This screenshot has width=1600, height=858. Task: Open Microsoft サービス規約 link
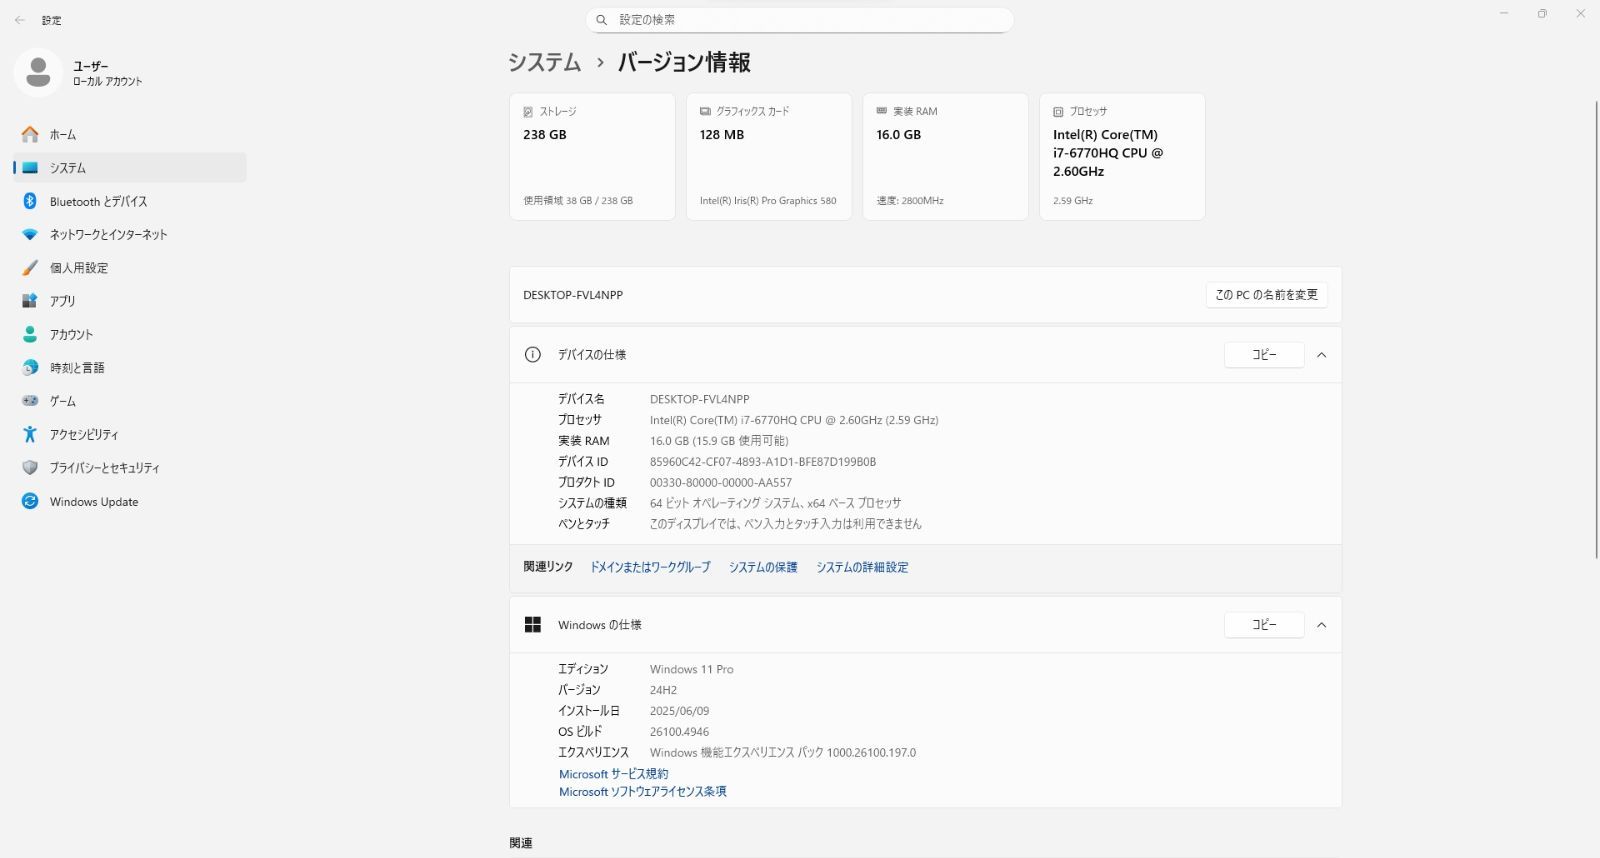614,774
